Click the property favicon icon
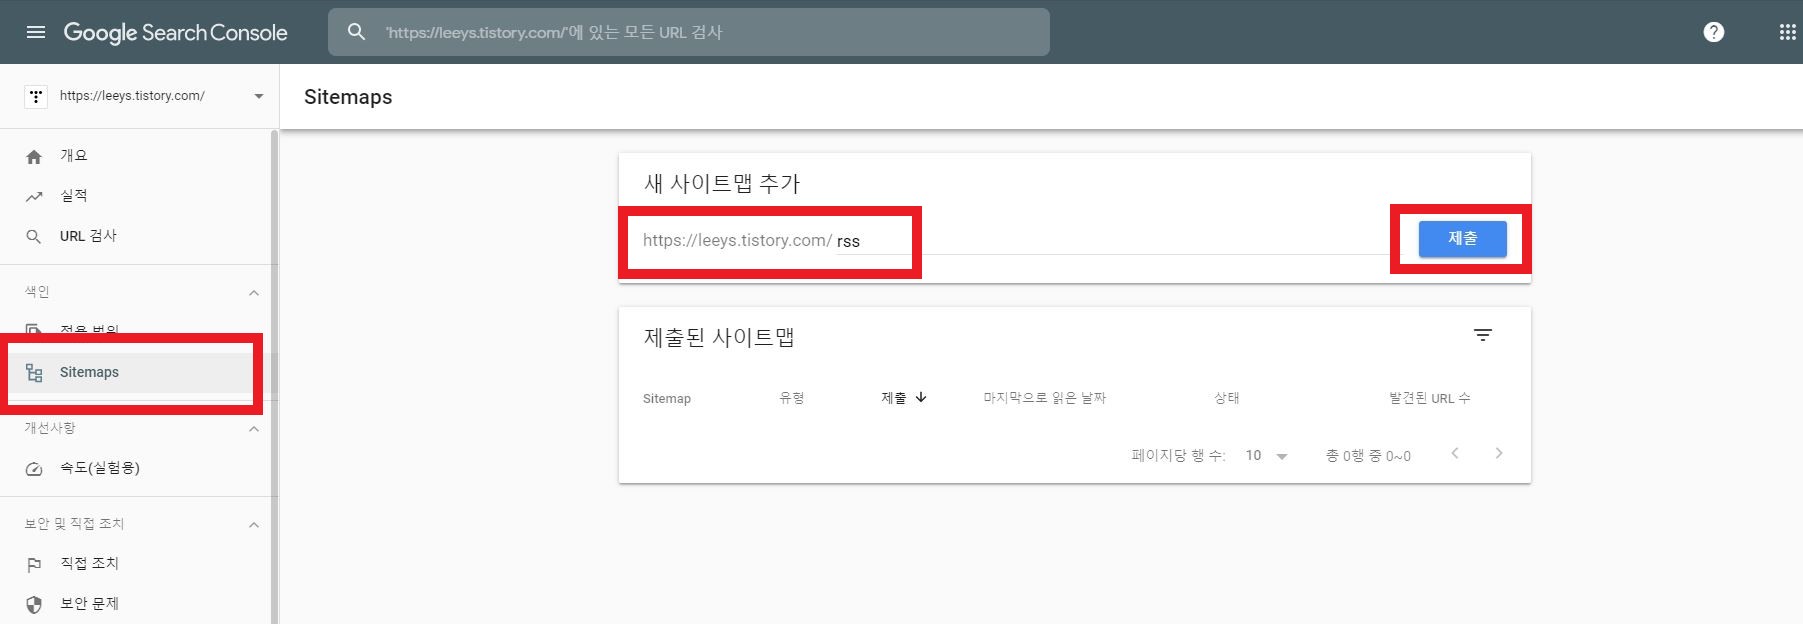1803x624 pixels. [x=36, y=96]
